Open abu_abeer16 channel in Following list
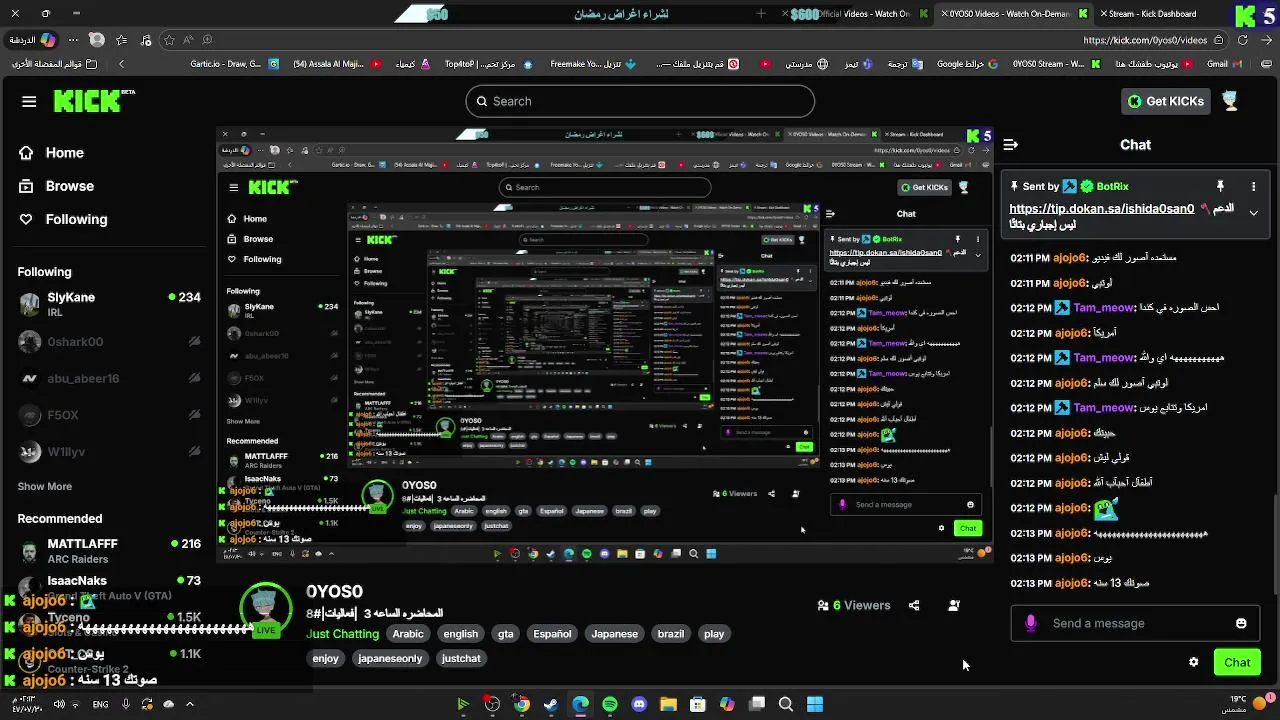The width and height of the screenshot is (1280, 720). [x=108, y=379]
